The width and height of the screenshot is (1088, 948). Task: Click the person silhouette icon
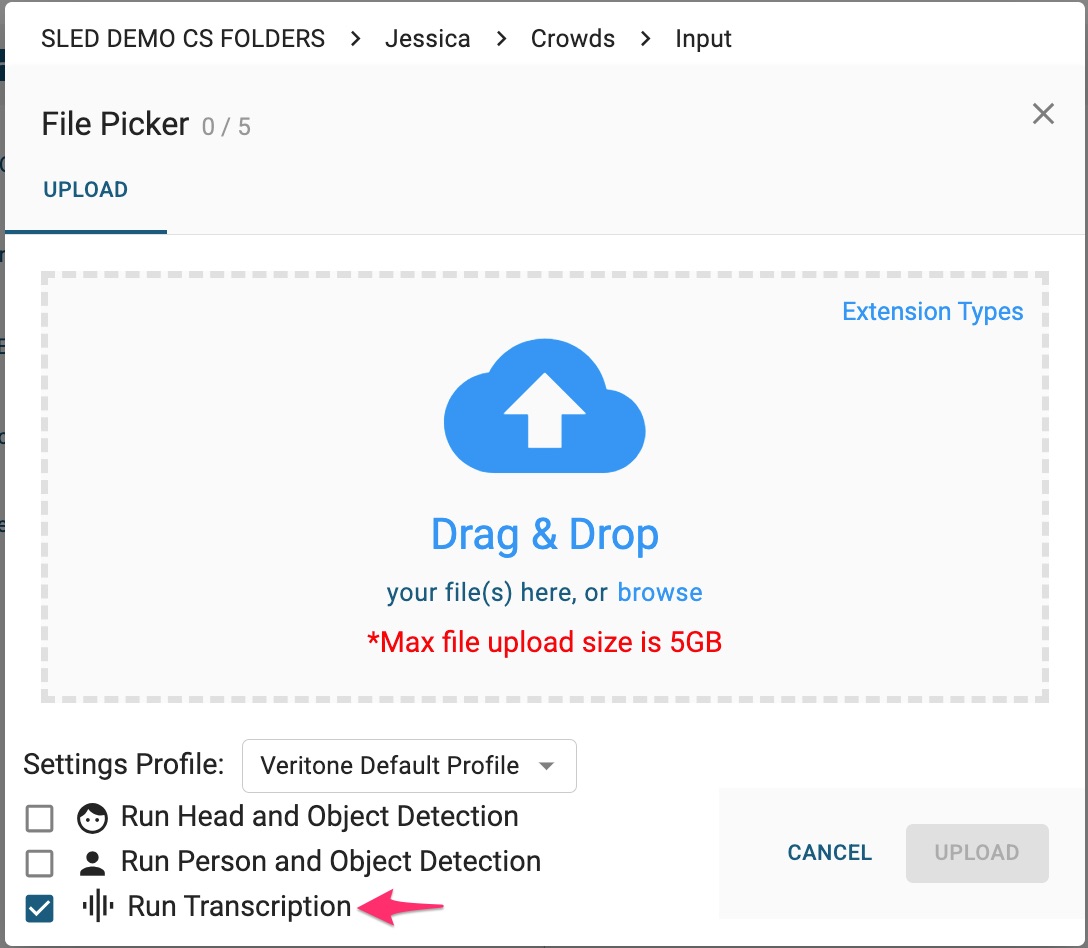(92, 862)
